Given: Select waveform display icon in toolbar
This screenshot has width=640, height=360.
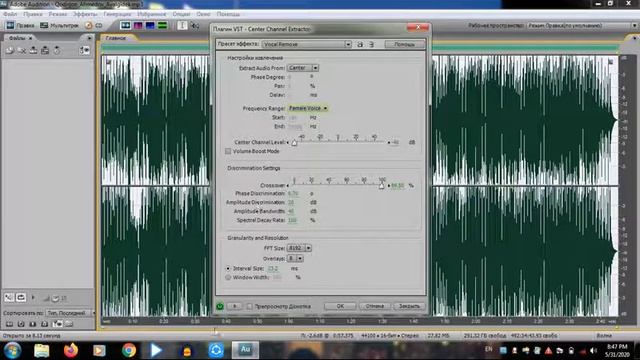Looking at the screenshot, I should 125,25.
